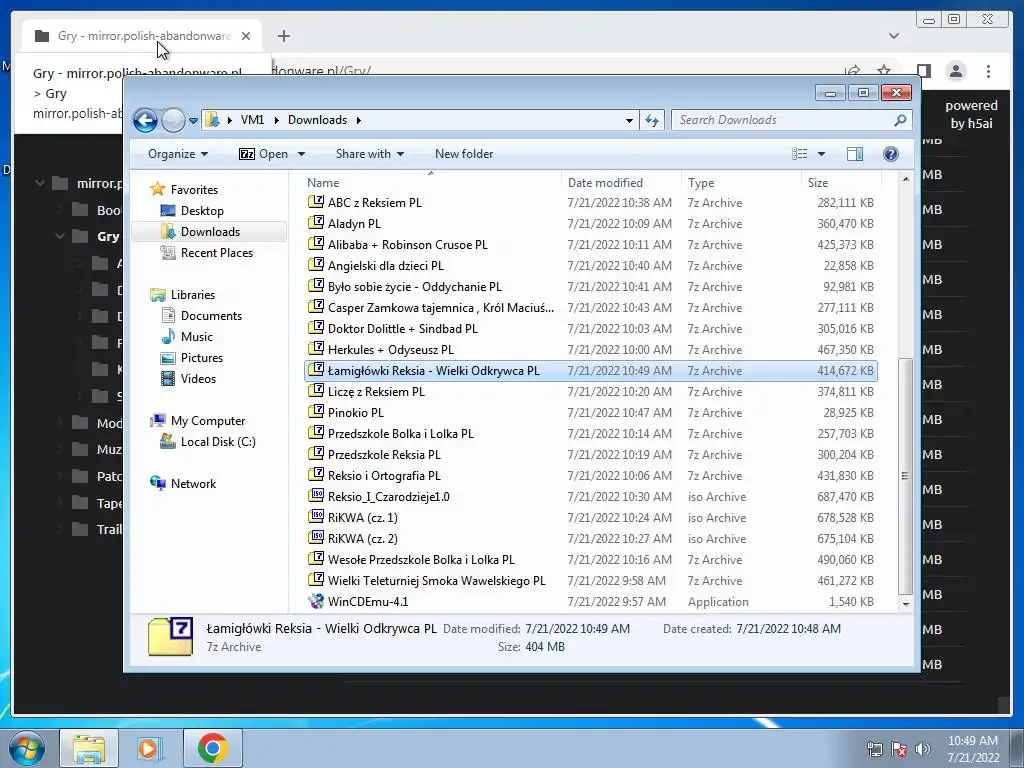Select the Pinokio PL archive icon

point(316,411)
